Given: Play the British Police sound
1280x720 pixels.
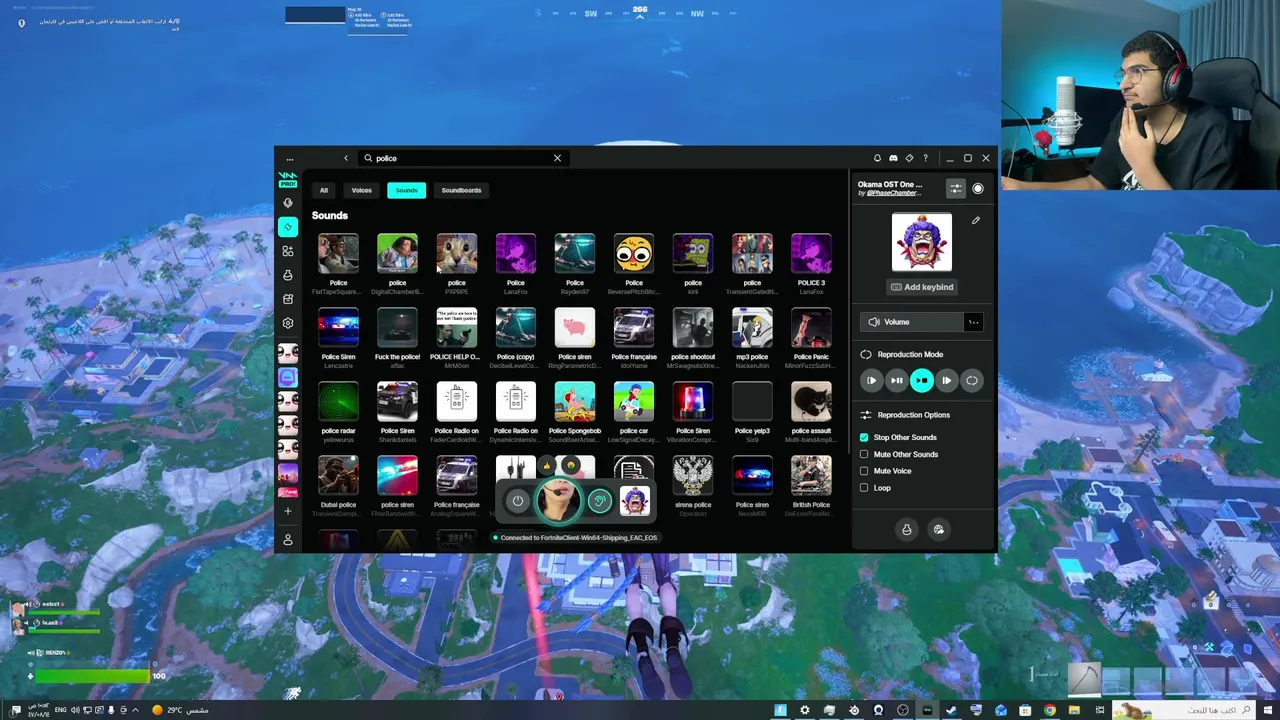Looking at the screenshot, I should [x=811, y=476].
